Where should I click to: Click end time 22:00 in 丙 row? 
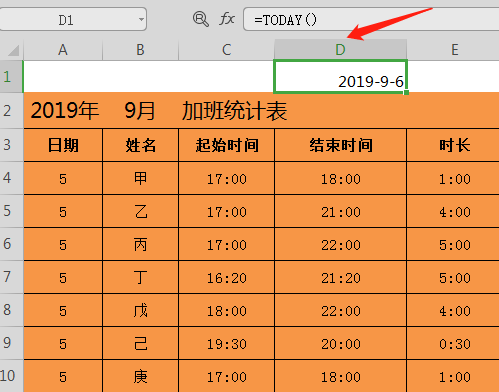pos(340,244)
